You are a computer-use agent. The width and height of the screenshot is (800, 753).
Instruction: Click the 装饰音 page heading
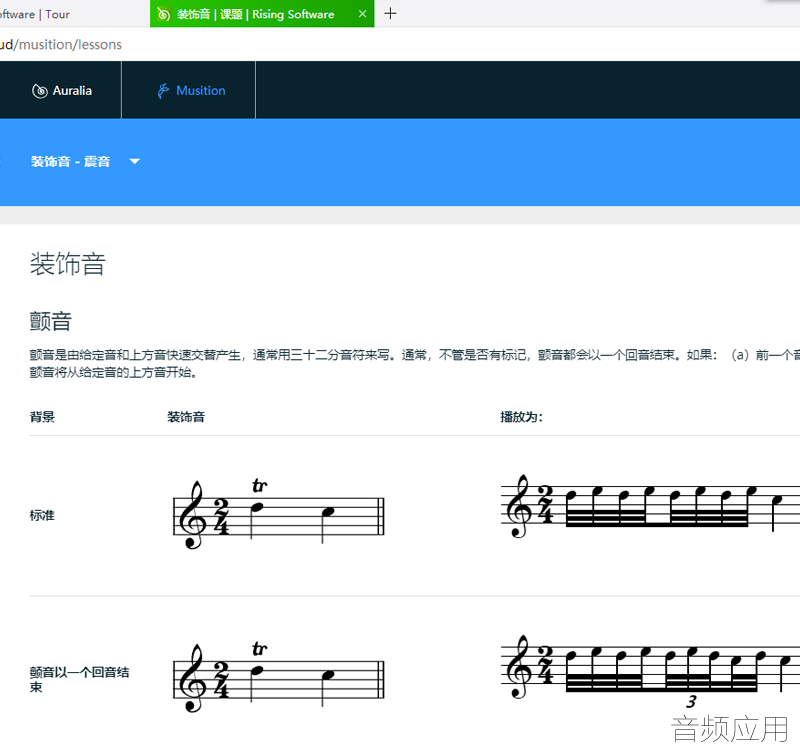67,264
